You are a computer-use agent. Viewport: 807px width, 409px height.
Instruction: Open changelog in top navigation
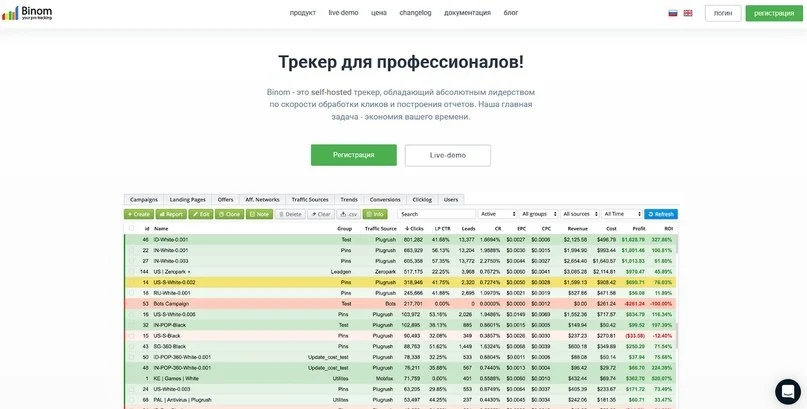(415, 13)
